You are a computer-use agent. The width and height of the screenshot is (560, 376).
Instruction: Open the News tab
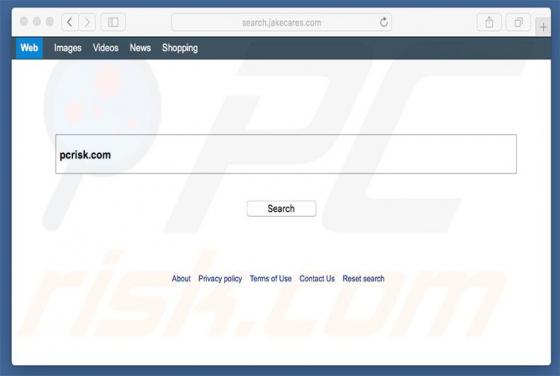(x=140, y=48)
